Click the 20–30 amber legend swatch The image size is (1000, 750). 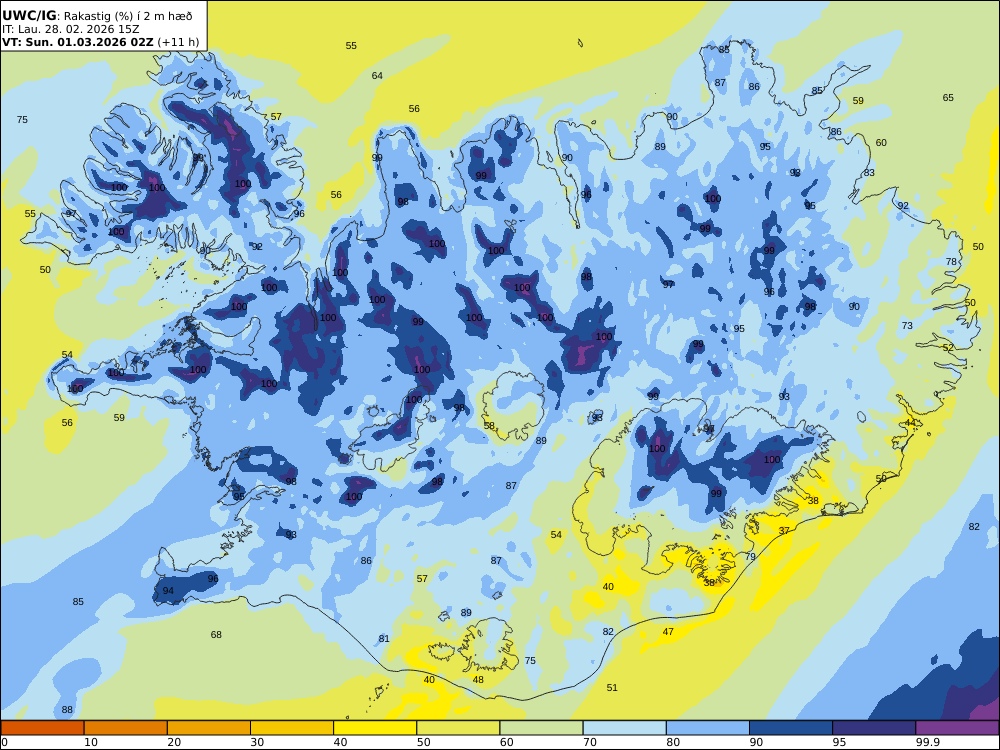click(209, 728)
